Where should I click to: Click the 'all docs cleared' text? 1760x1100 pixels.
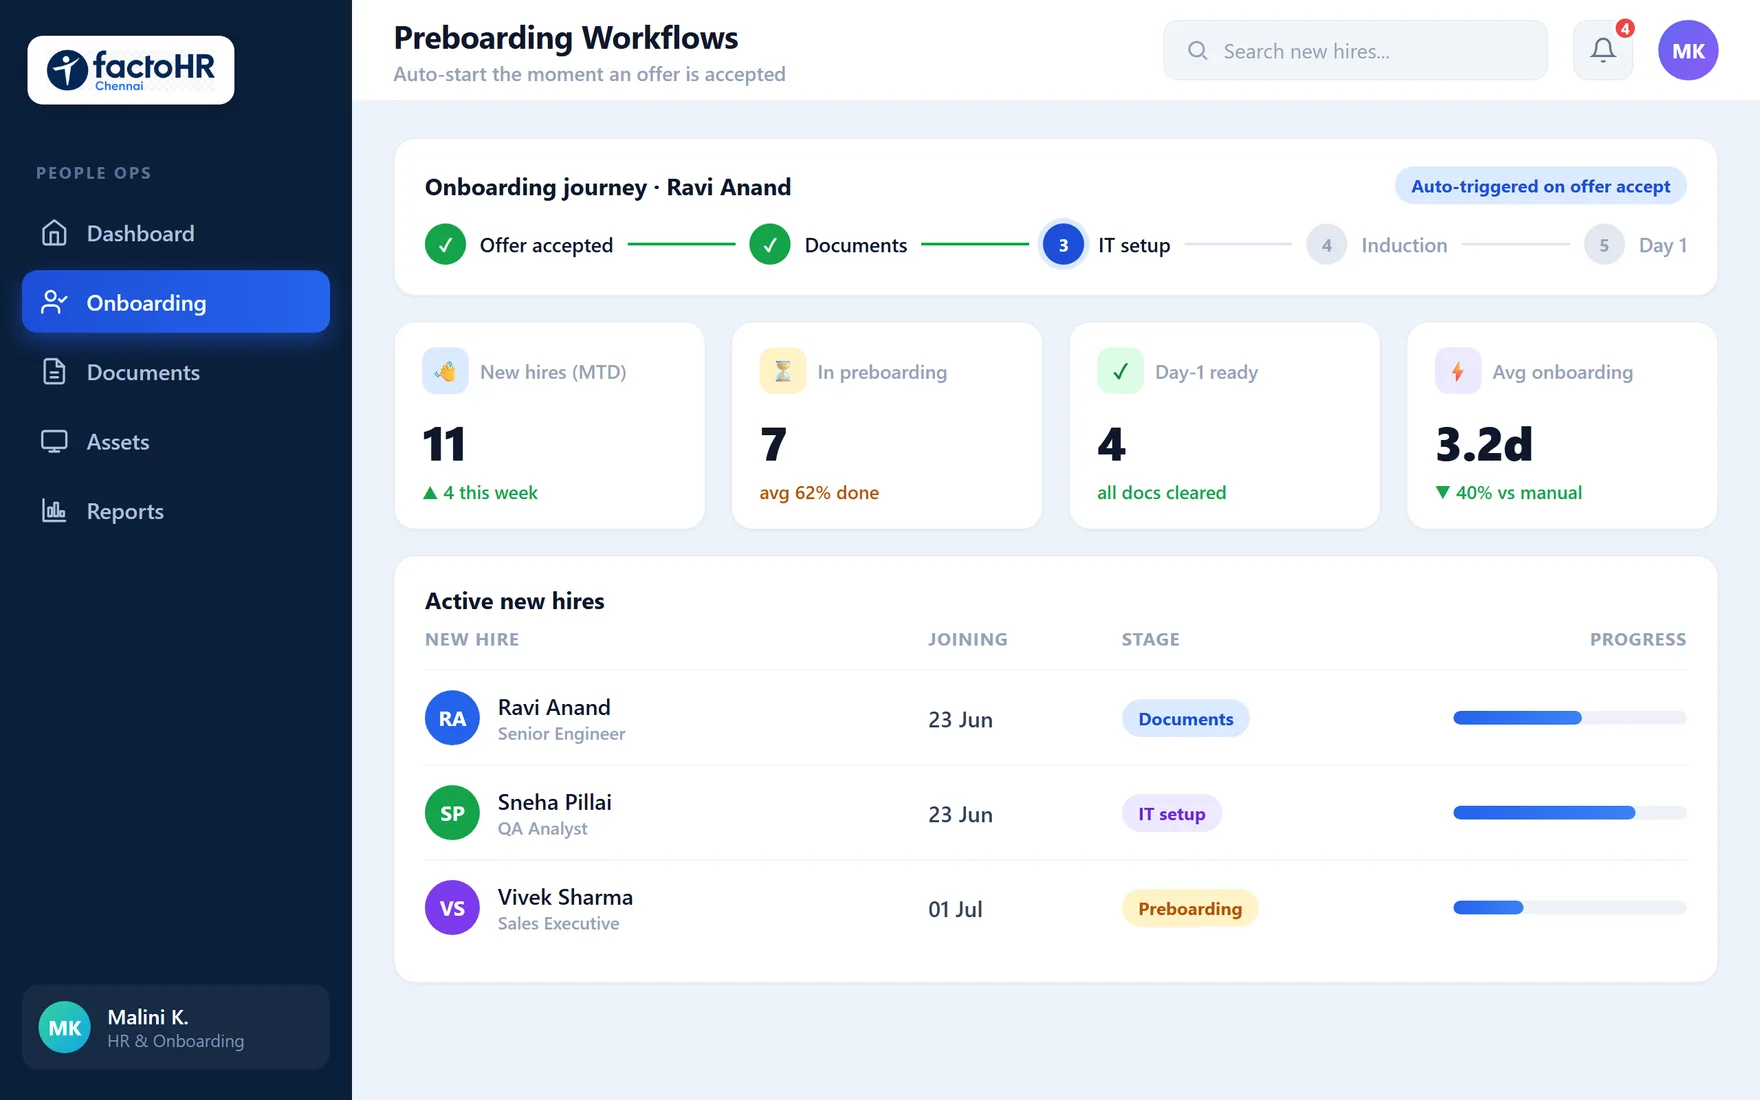[x=1161, y=492]
